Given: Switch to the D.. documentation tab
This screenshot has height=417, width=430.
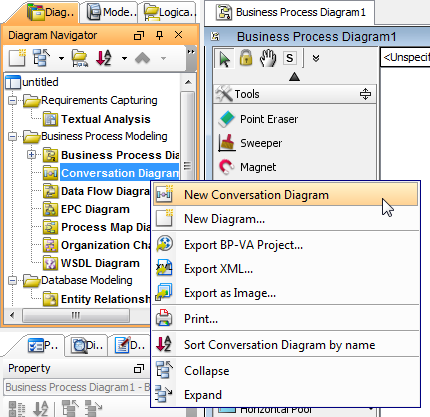Looking at the screenshot, I should point(130,346).
